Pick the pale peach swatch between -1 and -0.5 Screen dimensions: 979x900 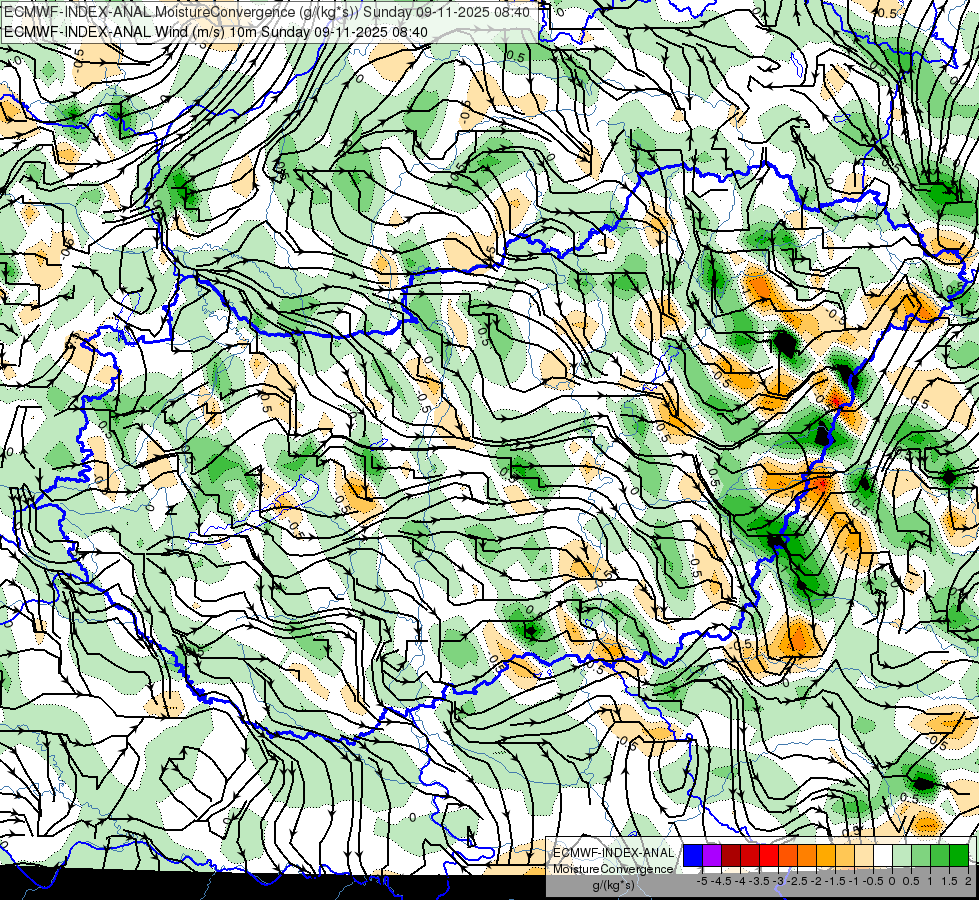pyautogui.click(x=863, y=855)
